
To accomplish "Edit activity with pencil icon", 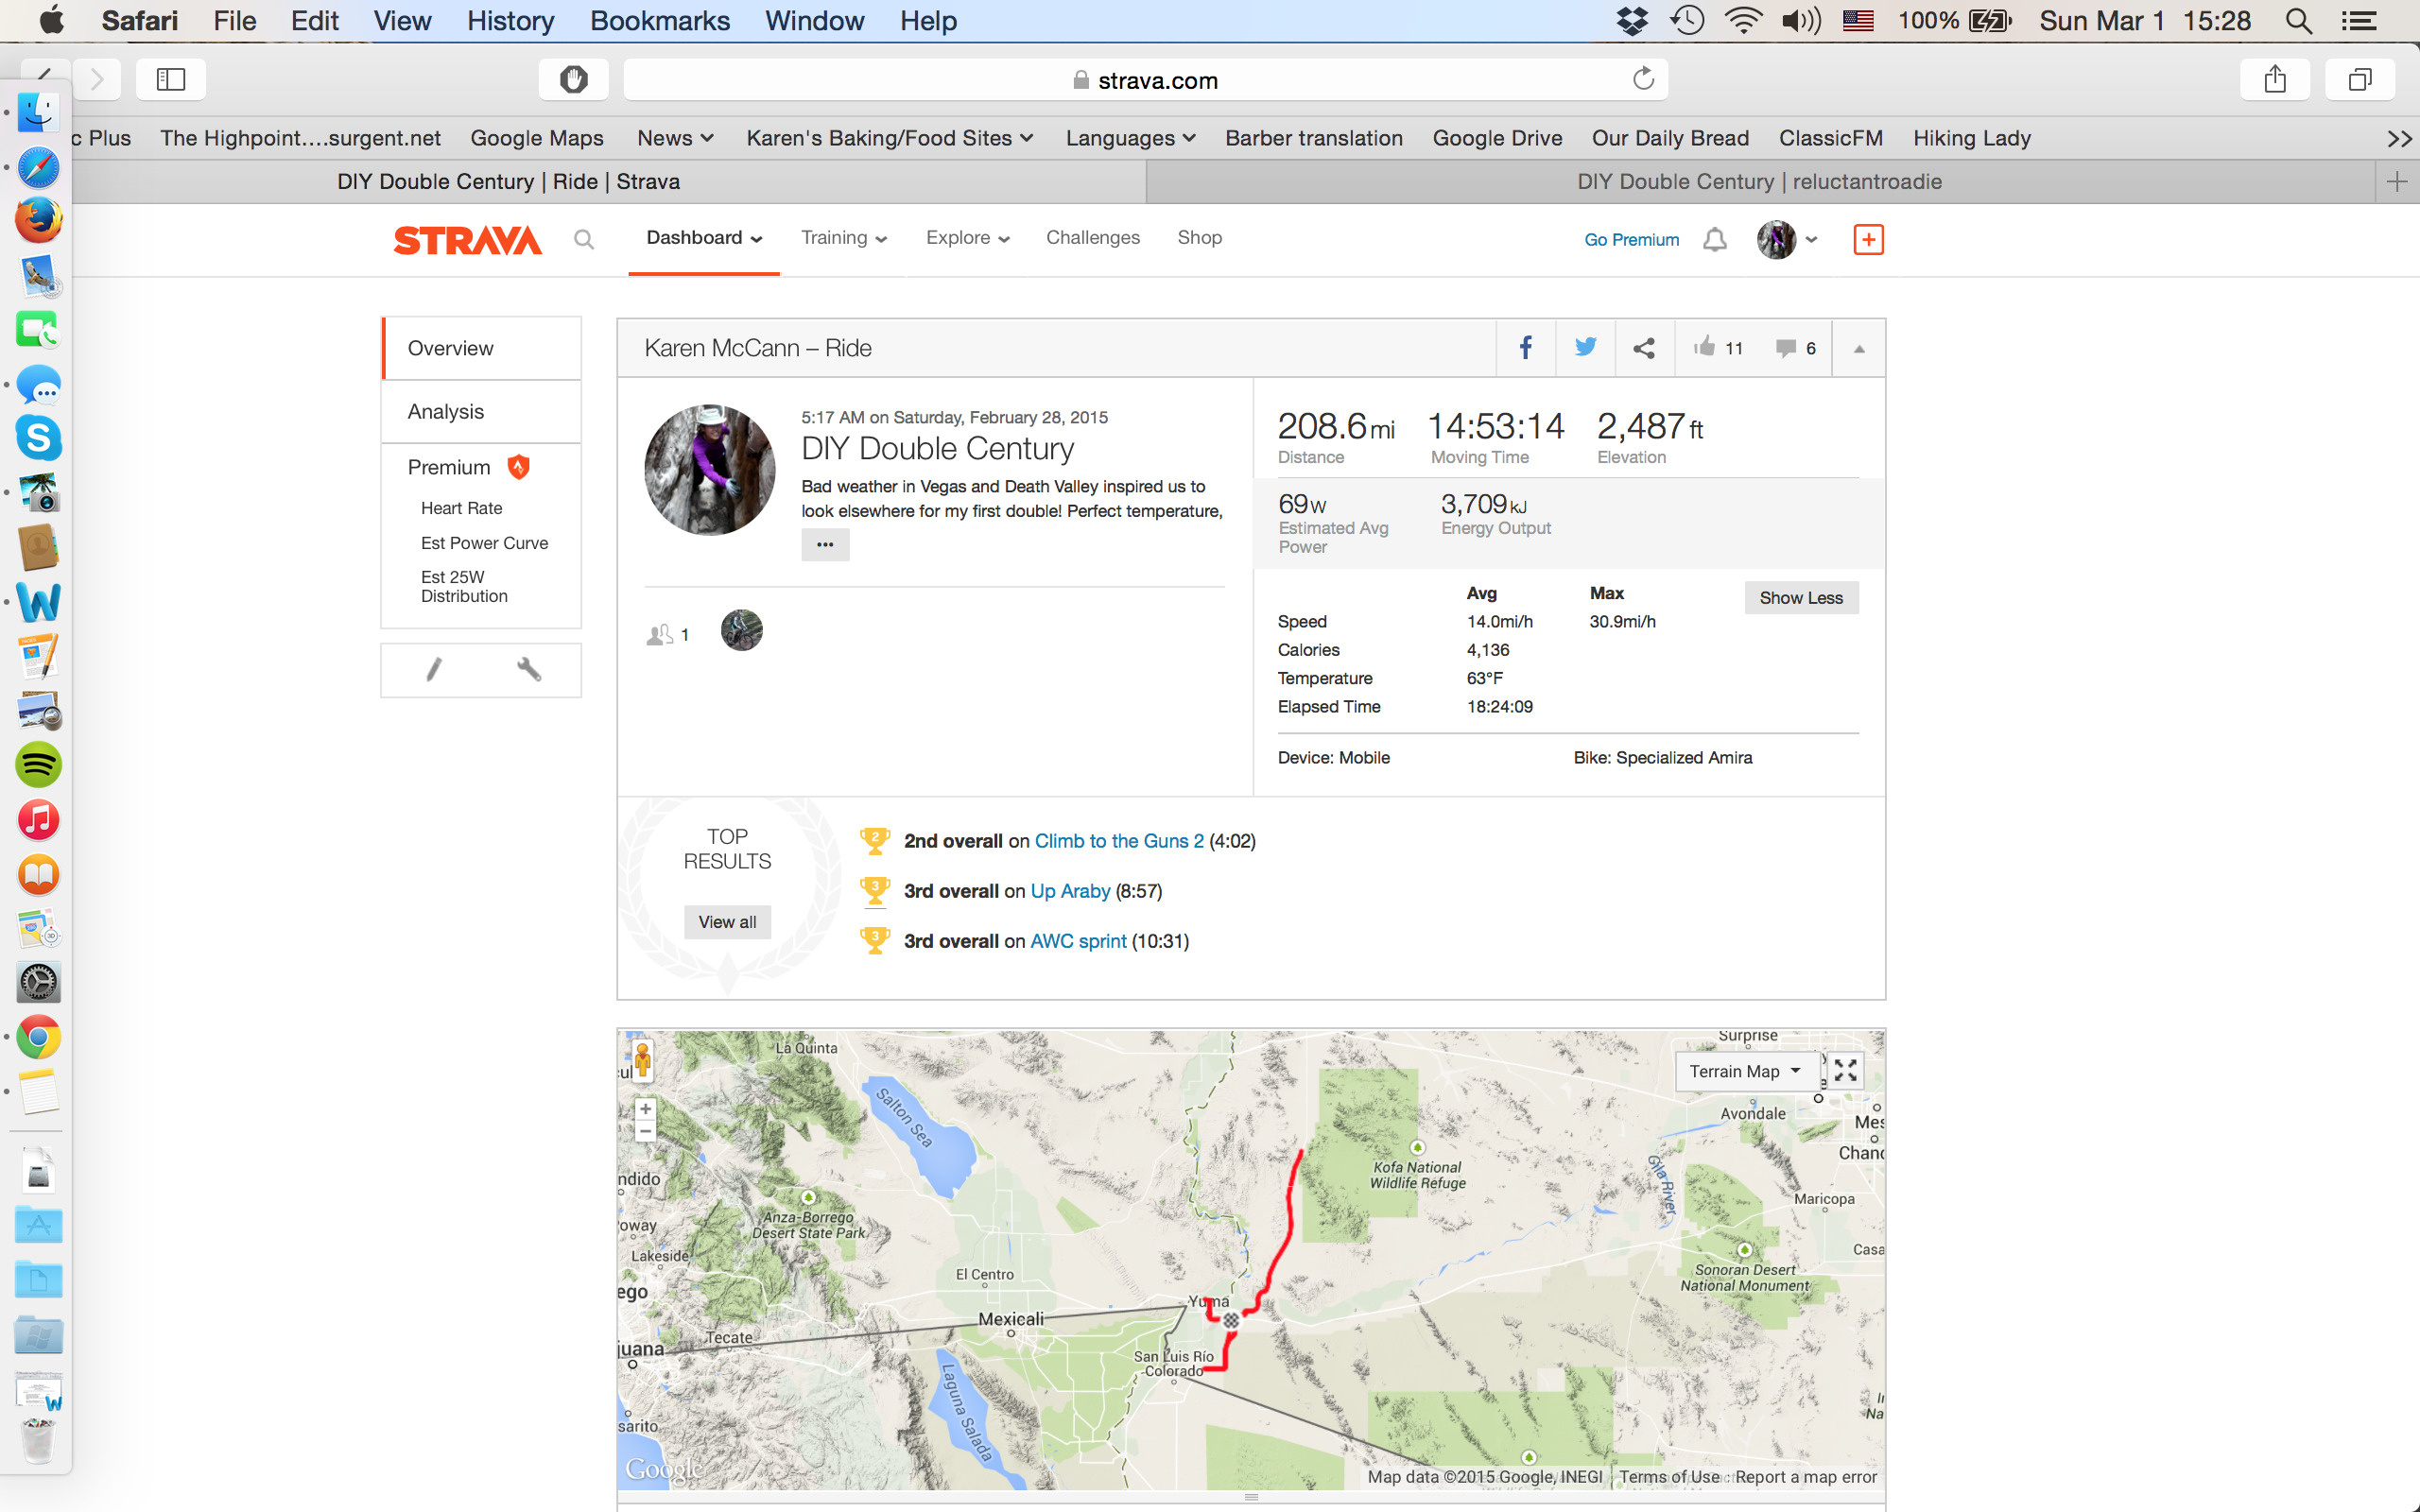I will click(434, 669).
